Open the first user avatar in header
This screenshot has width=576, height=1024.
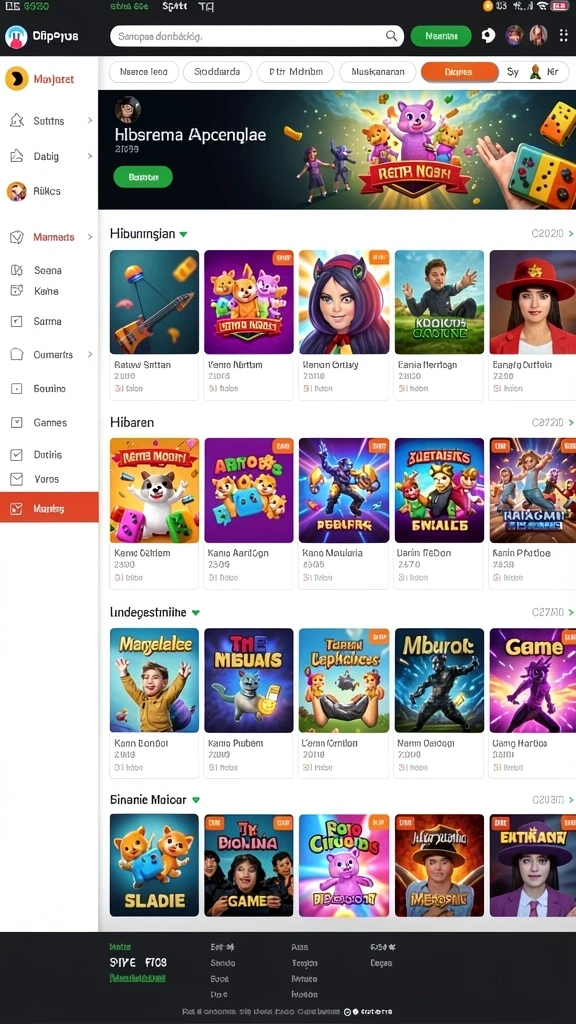tap(515, 35)
